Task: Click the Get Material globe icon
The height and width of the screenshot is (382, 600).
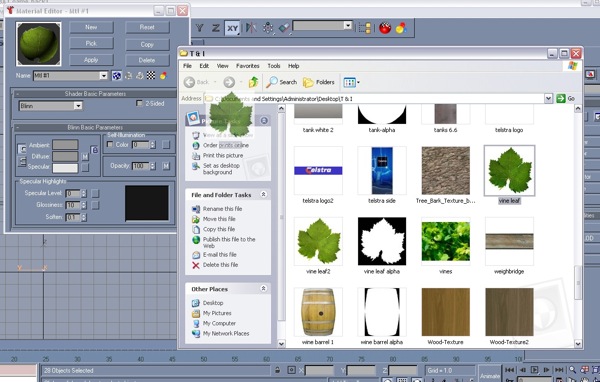Action: (116, 76)
